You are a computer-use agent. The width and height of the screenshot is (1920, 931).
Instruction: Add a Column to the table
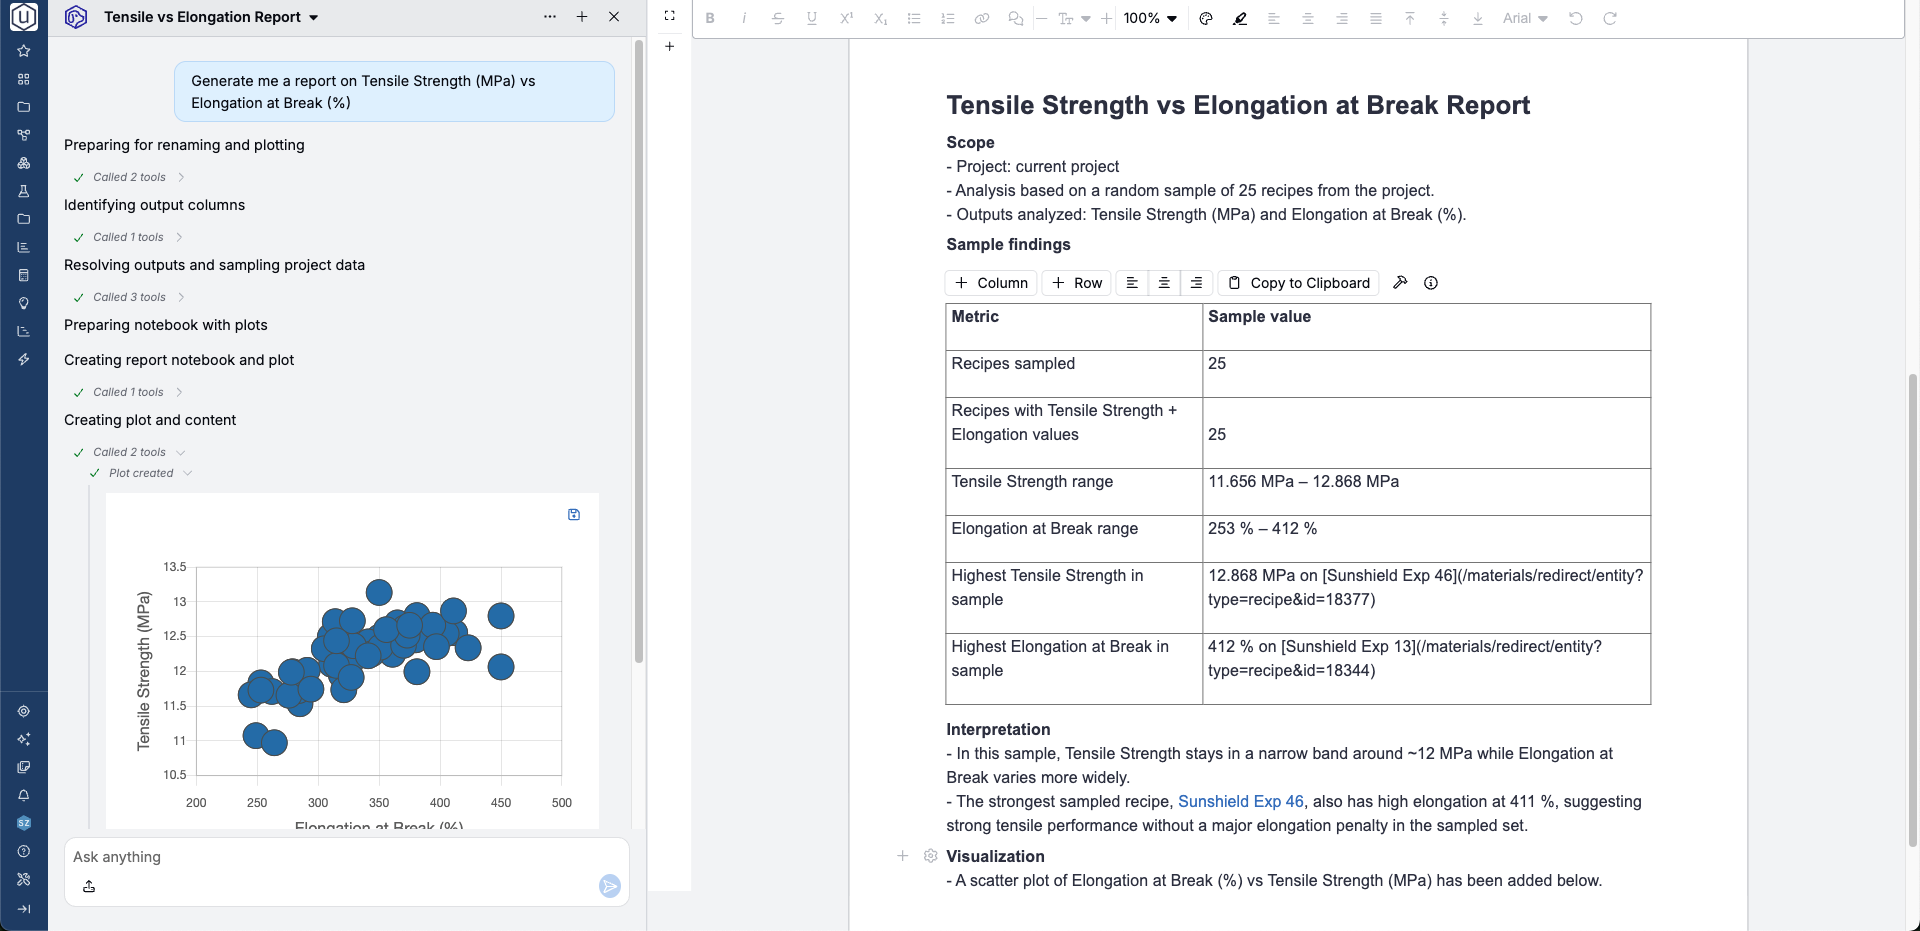(991, 283)
